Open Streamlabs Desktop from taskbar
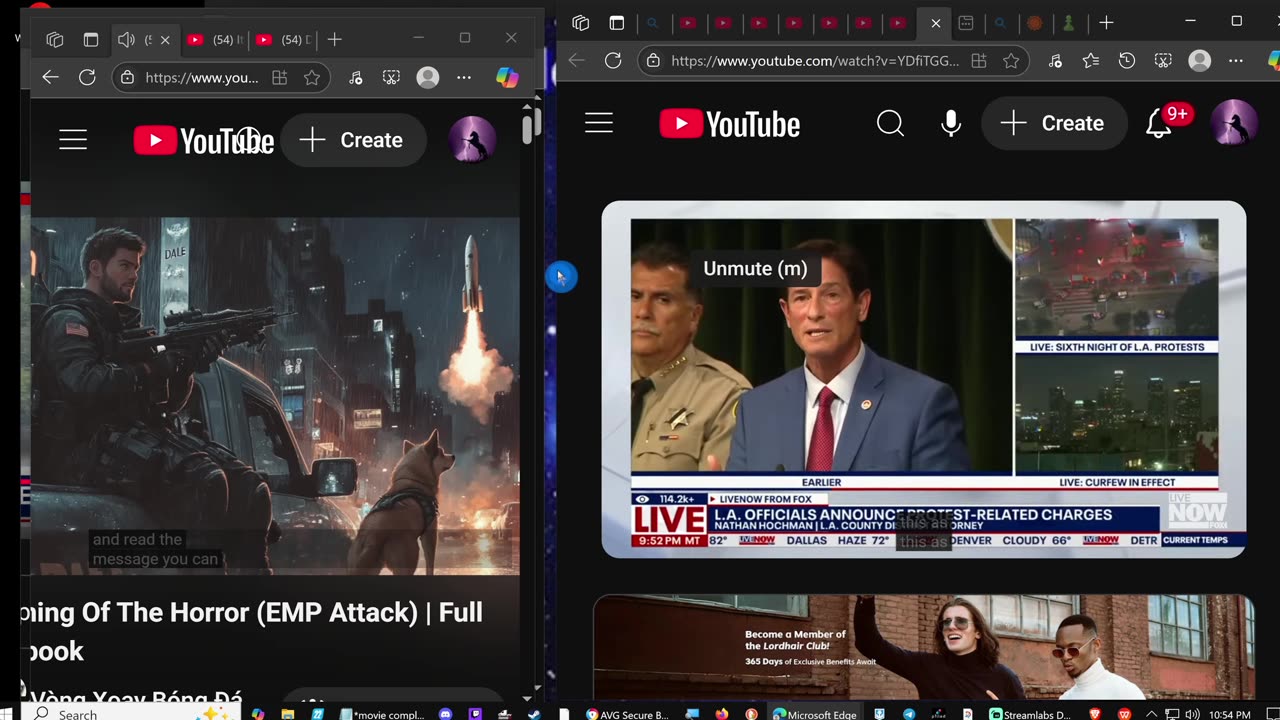 1030,714
